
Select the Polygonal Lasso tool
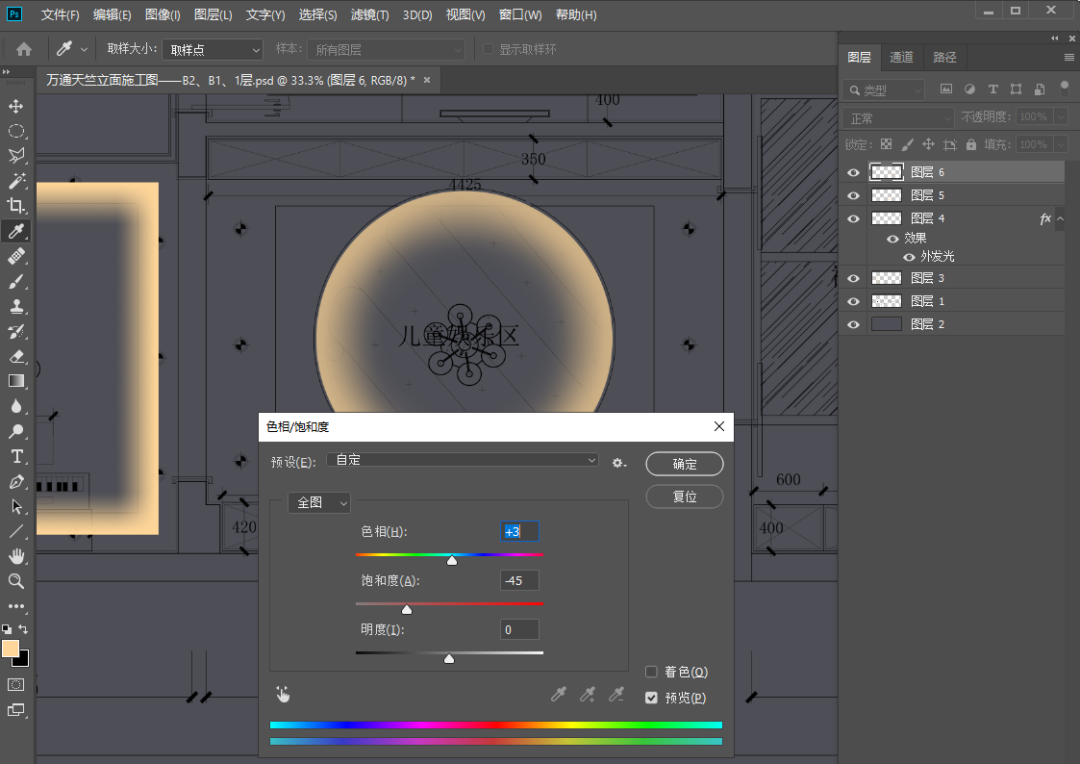click(x=16, y=156)
